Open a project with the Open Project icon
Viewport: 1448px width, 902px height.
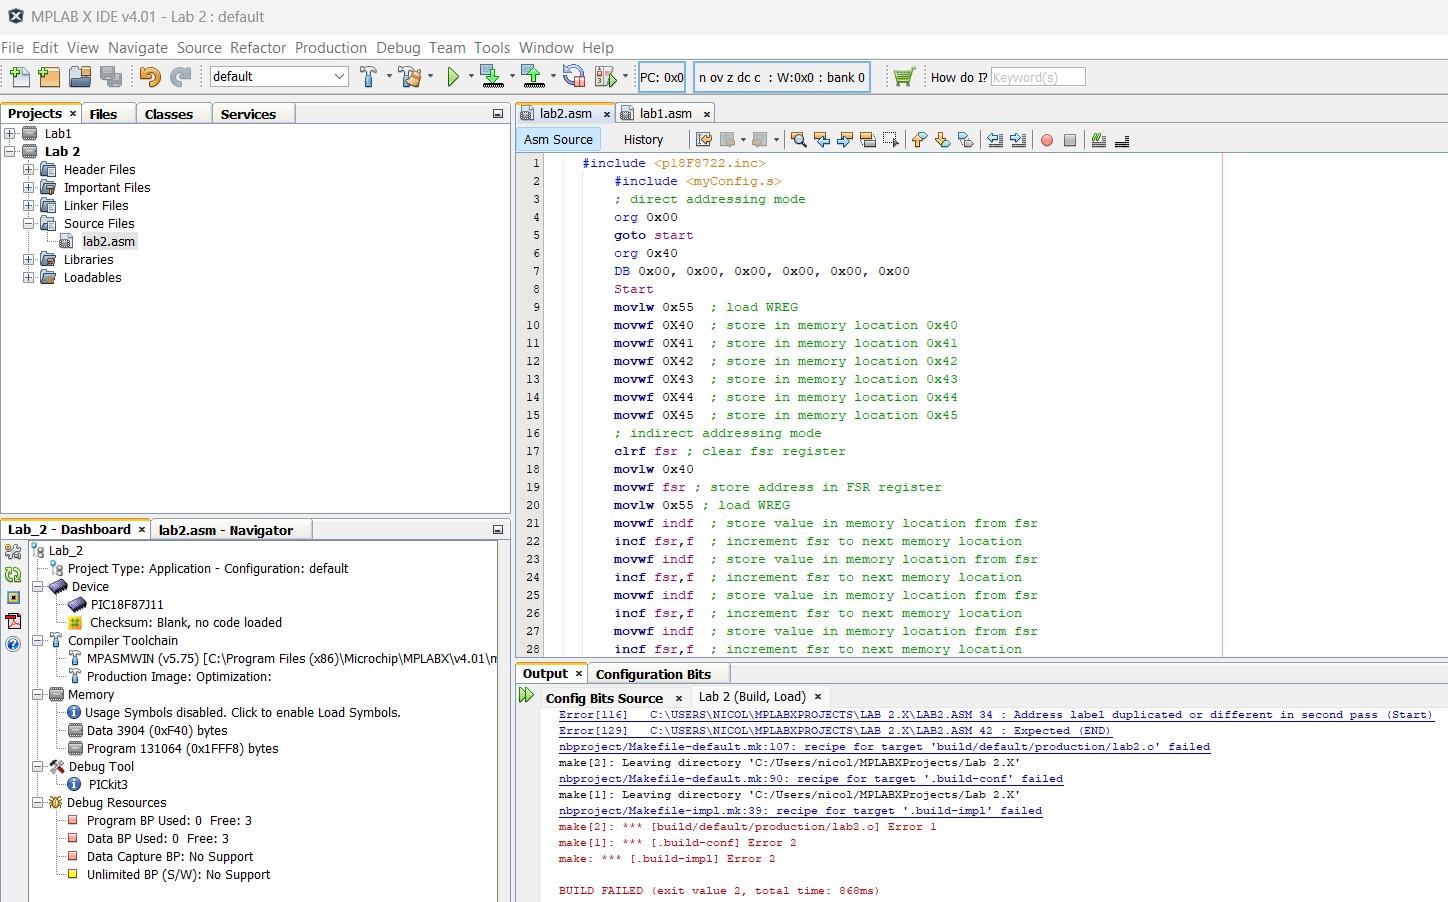[79, 76]
